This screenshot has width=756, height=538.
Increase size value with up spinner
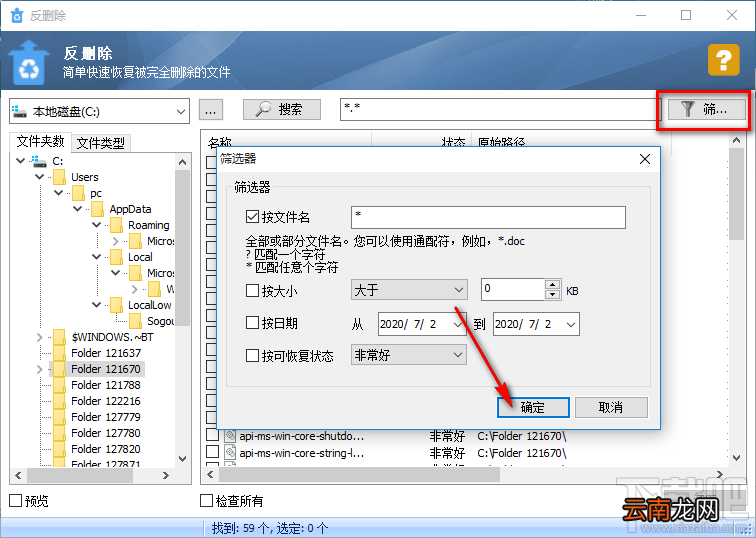[x=553, y=284]
